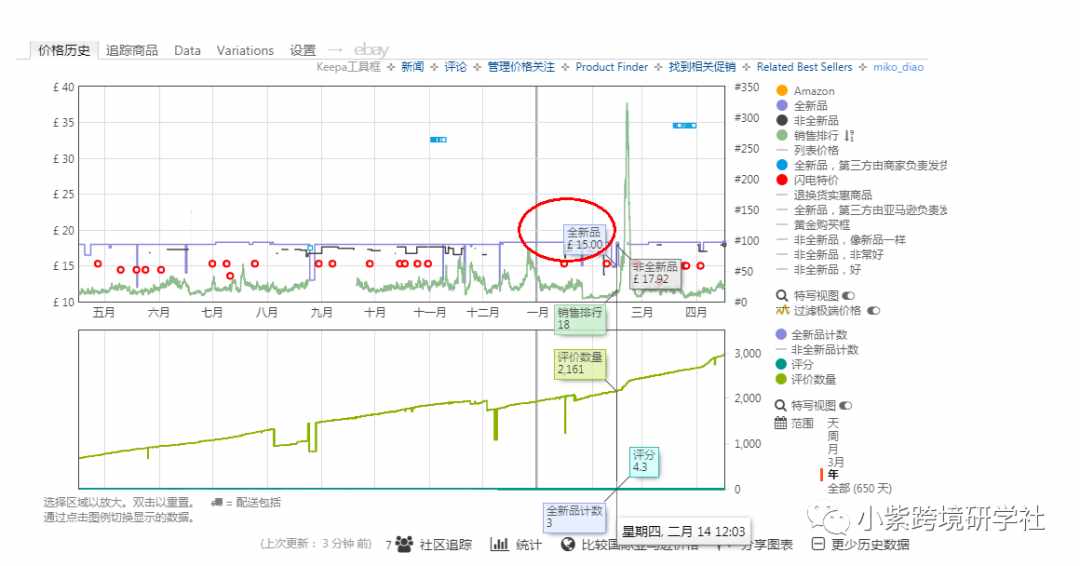Click the 全新品计数 3 tooltip
This screenshot has height=566, width=1080.
click(x=574, y=517)
